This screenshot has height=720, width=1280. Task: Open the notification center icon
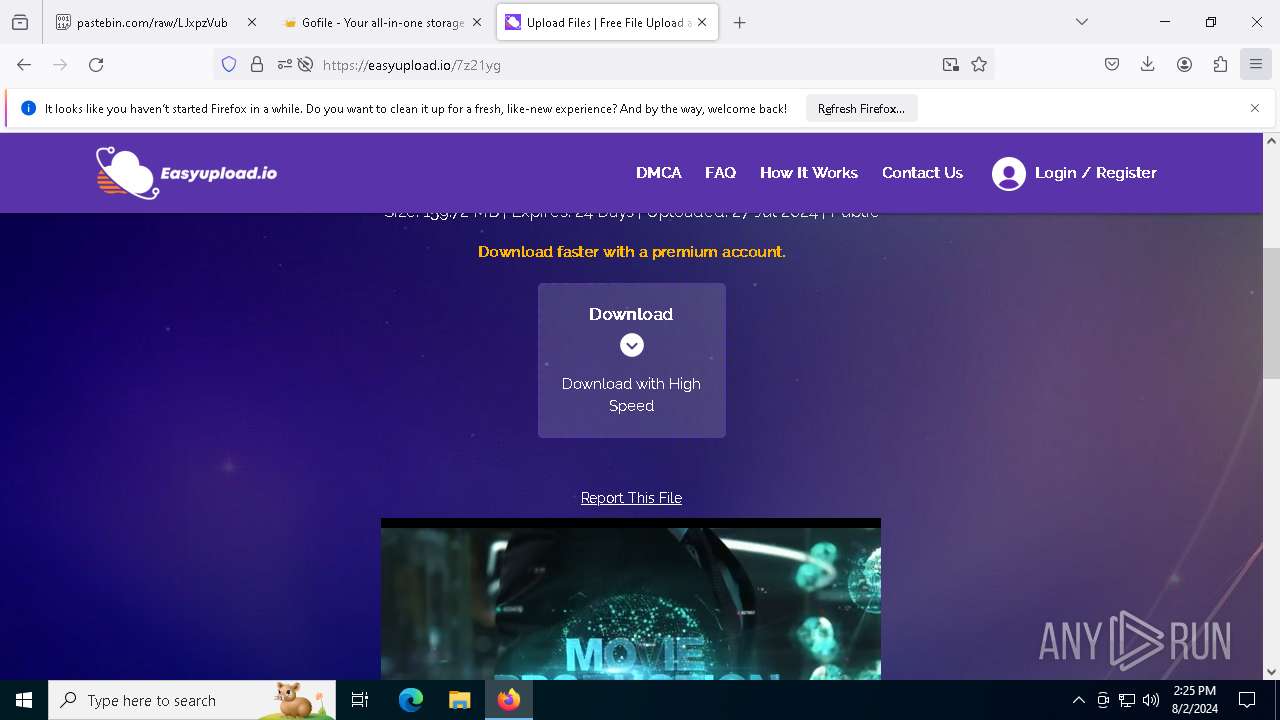pyautogui.click(x=1247, y=700)
